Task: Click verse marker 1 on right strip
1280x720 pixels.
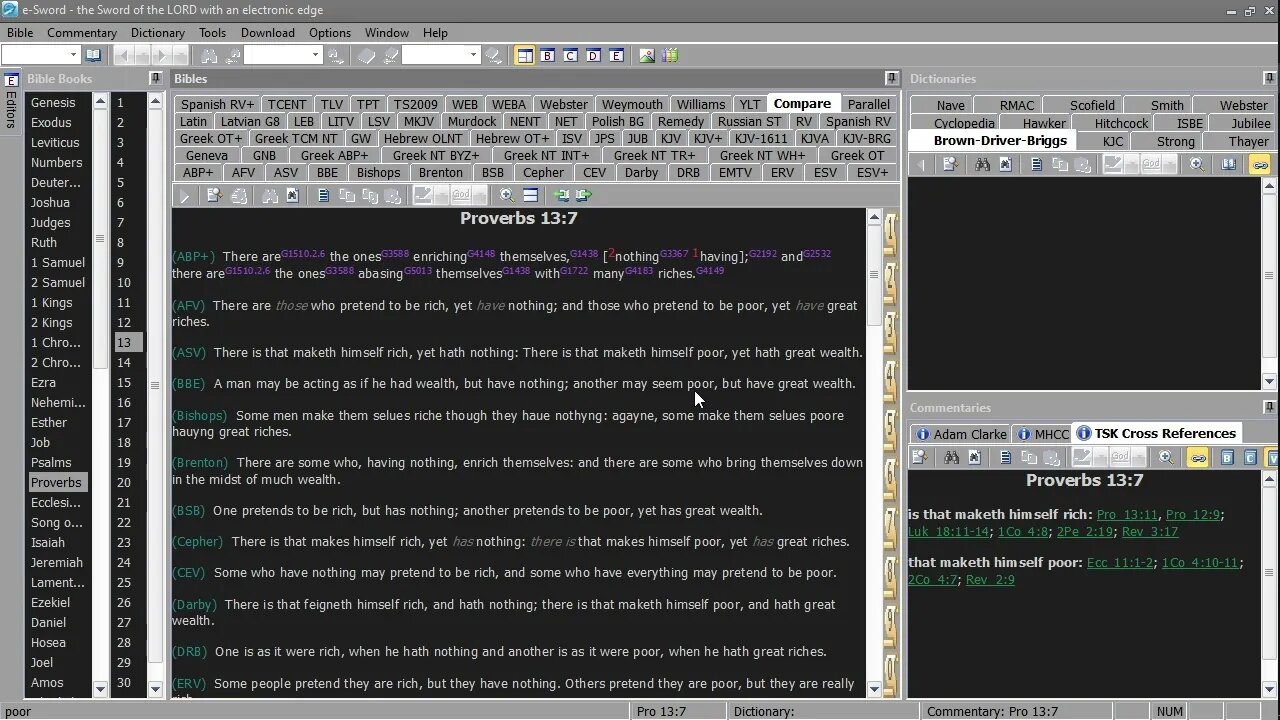Action: click(891, 232)
